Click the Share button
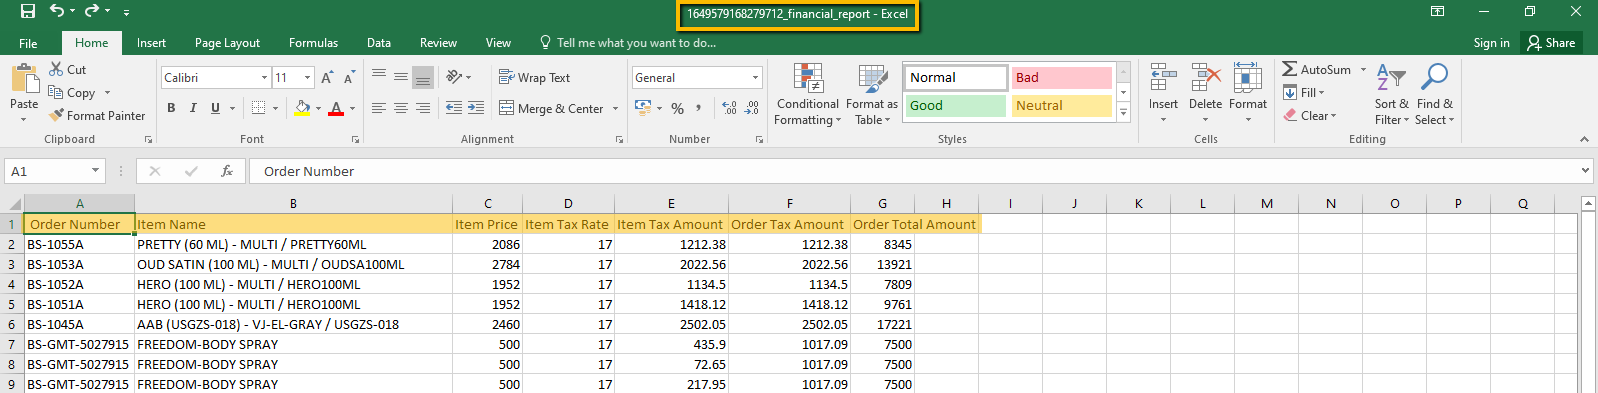The image size is (1598, 393). (1551, 43)
